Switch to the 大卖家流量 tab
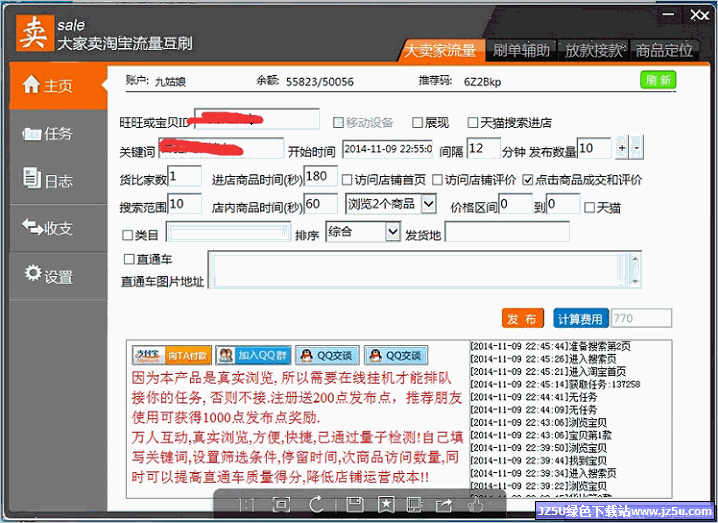The width and height of the screenshot is (718, 523). [x=441, y=50]
